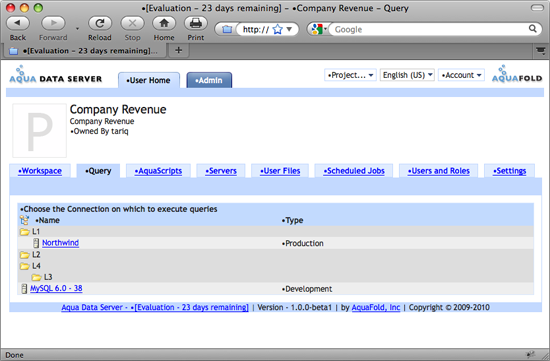Go to the Scheduled Jobs tab
550x361 pixels.
[x=354, y=171]
